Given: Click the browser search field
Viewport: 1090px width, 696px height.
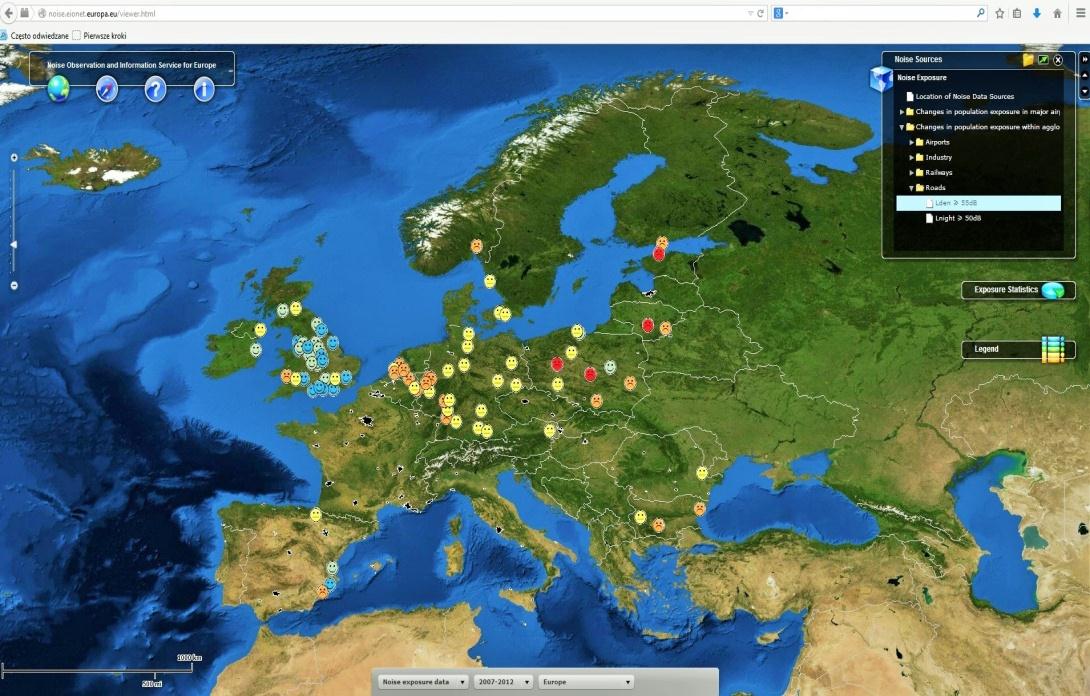Looking at the screenshot, I should click(x=879, y=13).
